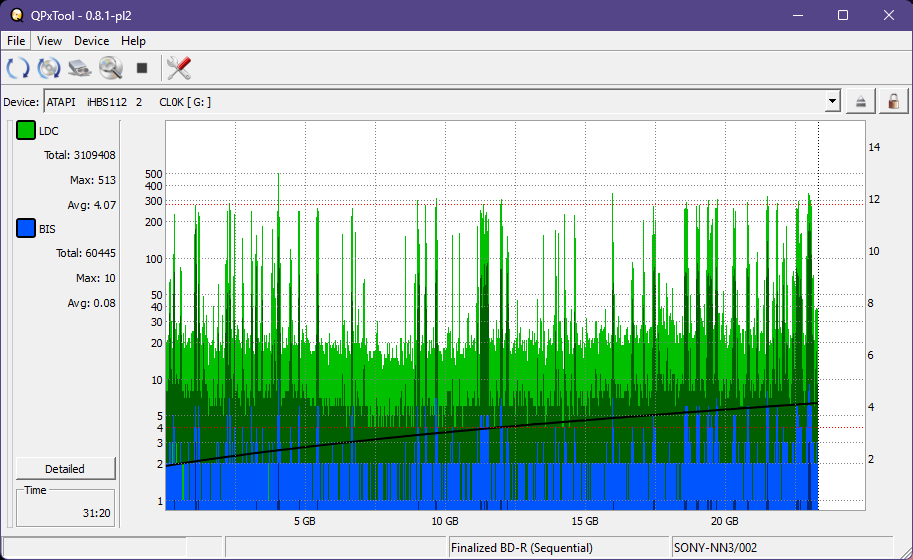Select the BIS Avg: 0.08 value
Screen dimensions: 913x560
click(91, 303)
